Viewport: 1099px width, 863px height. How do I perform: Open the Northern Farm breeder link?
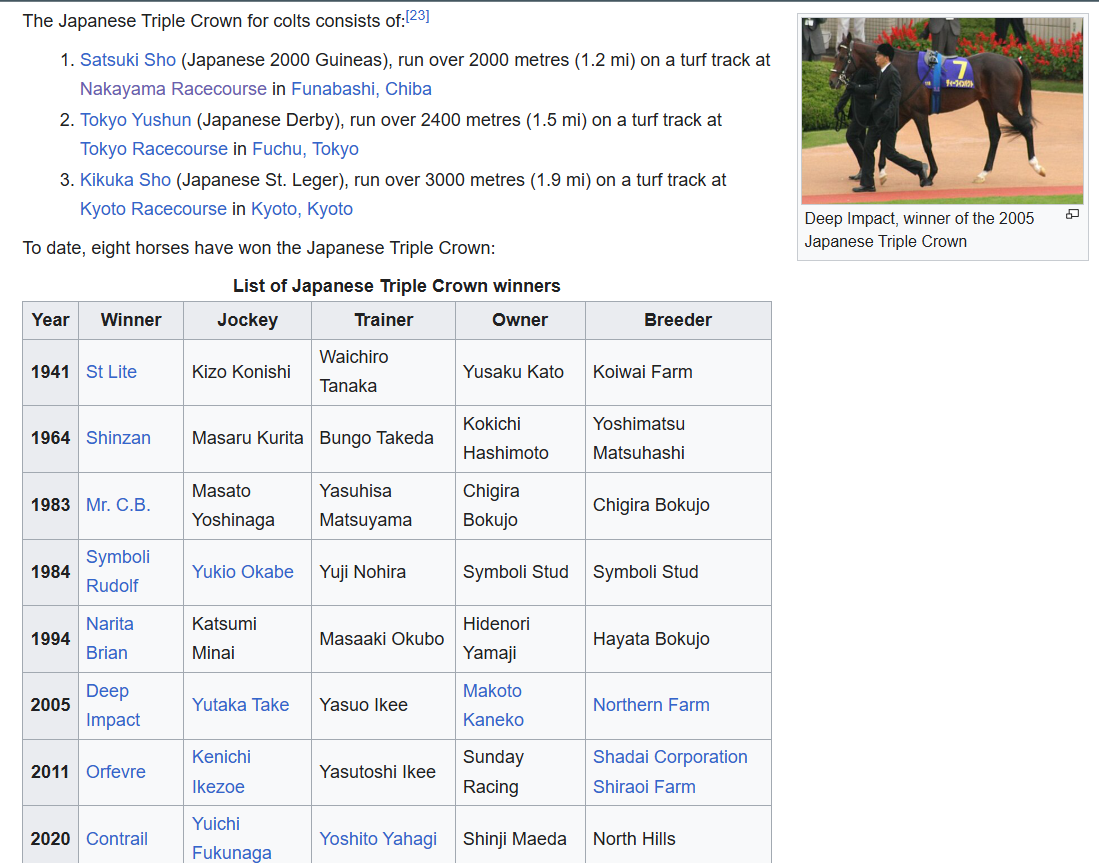pyautogui.click(x=651, y=705)
